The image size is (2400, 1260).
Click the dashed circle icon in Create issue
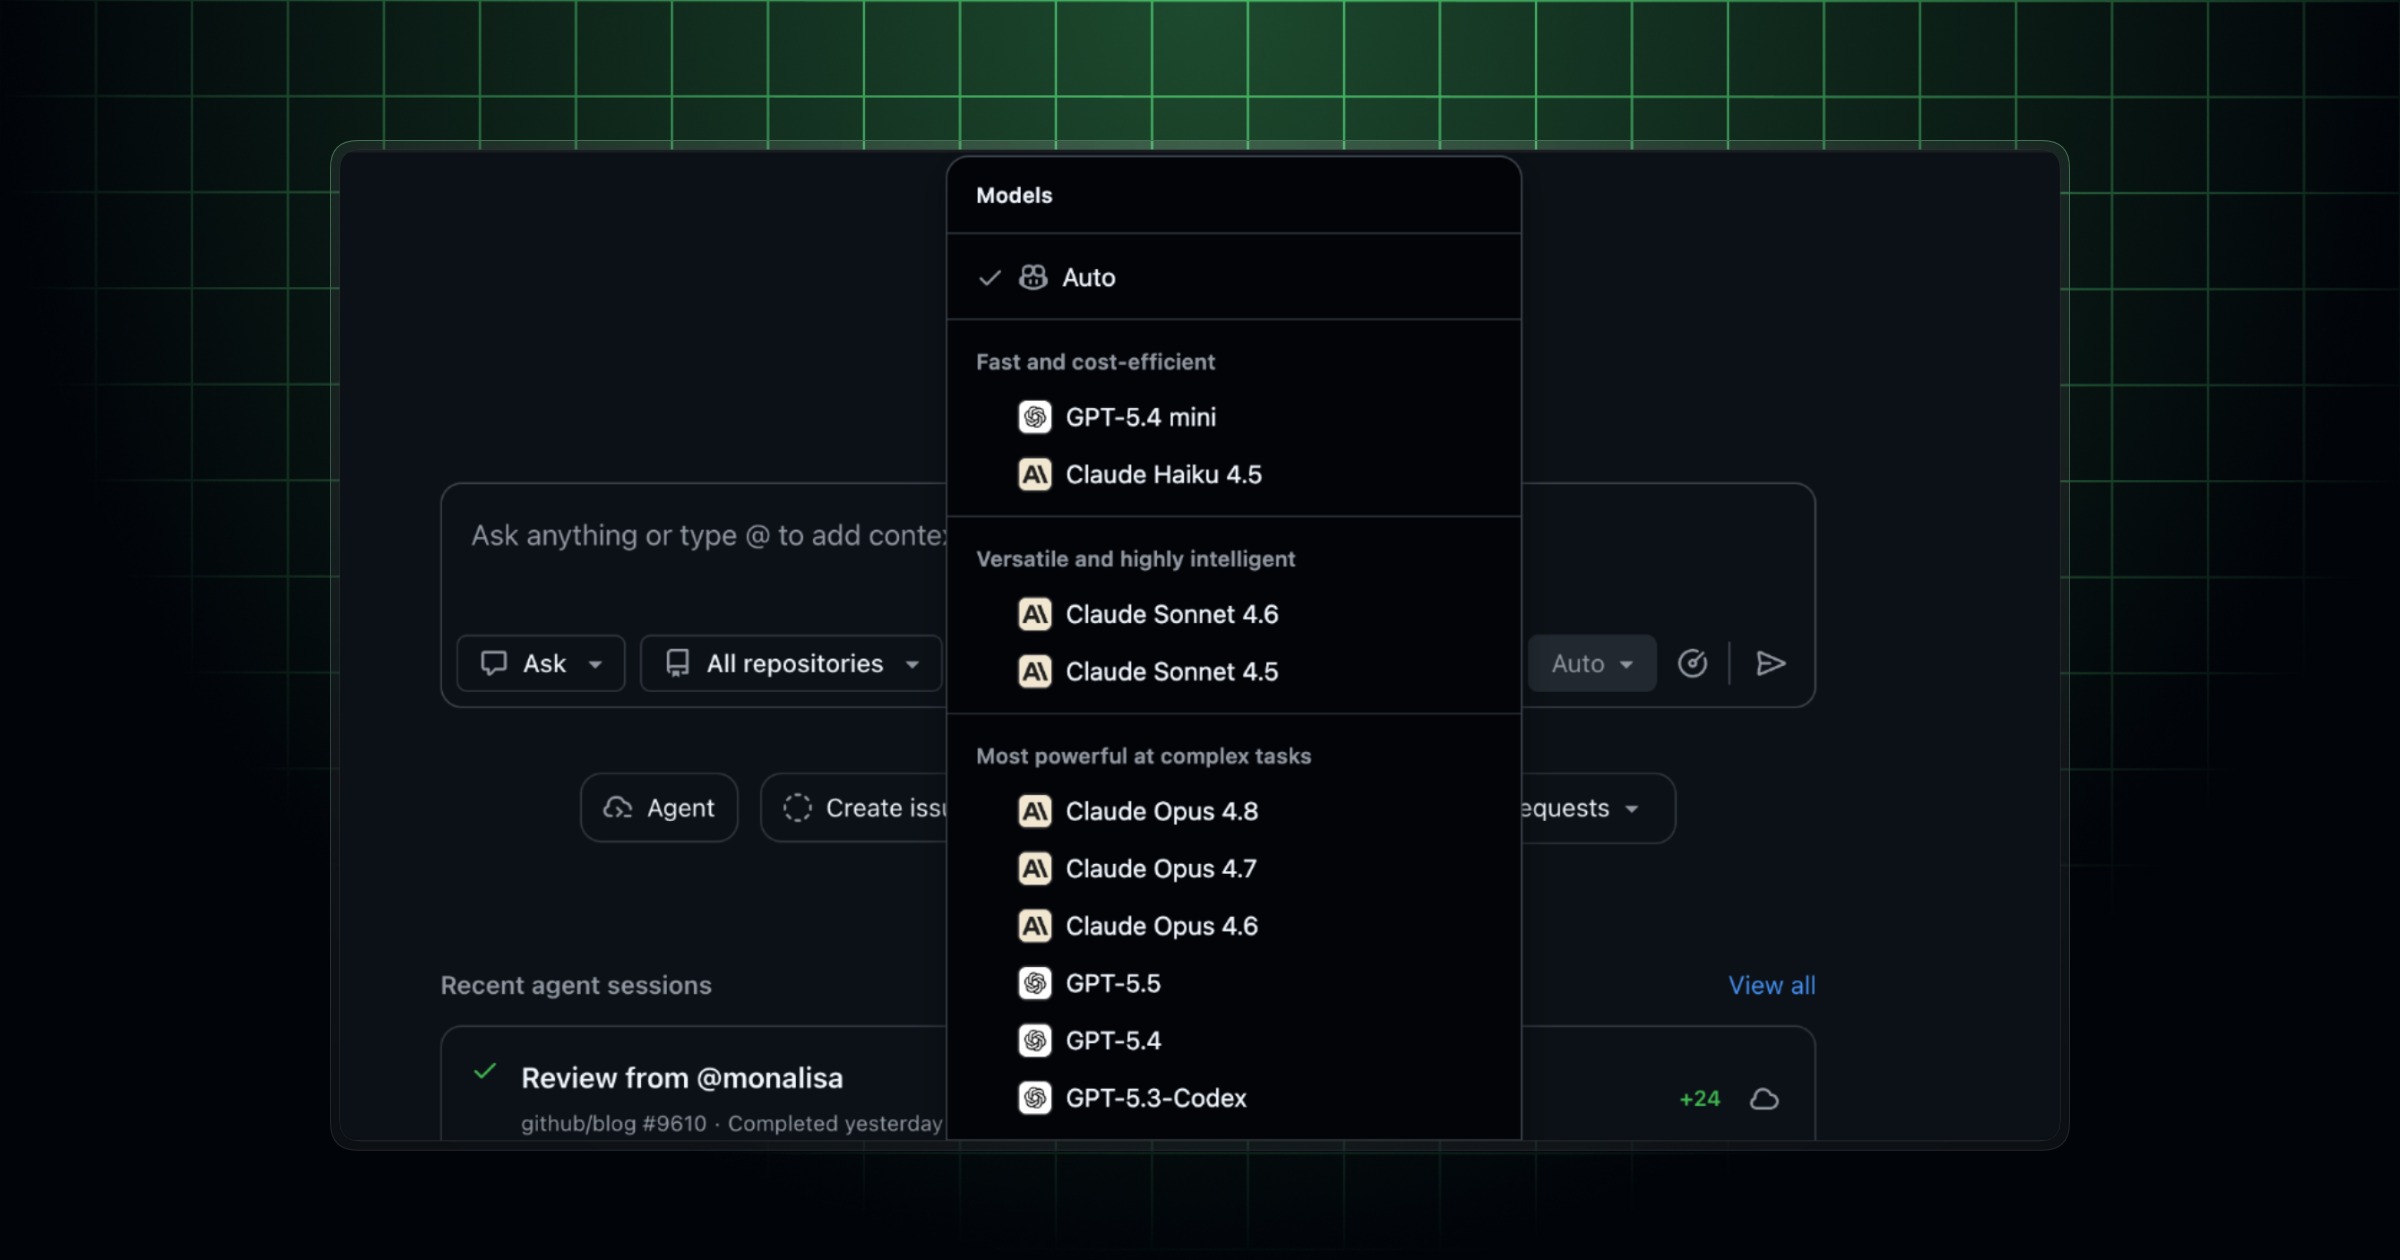click(x=797, y=808)
